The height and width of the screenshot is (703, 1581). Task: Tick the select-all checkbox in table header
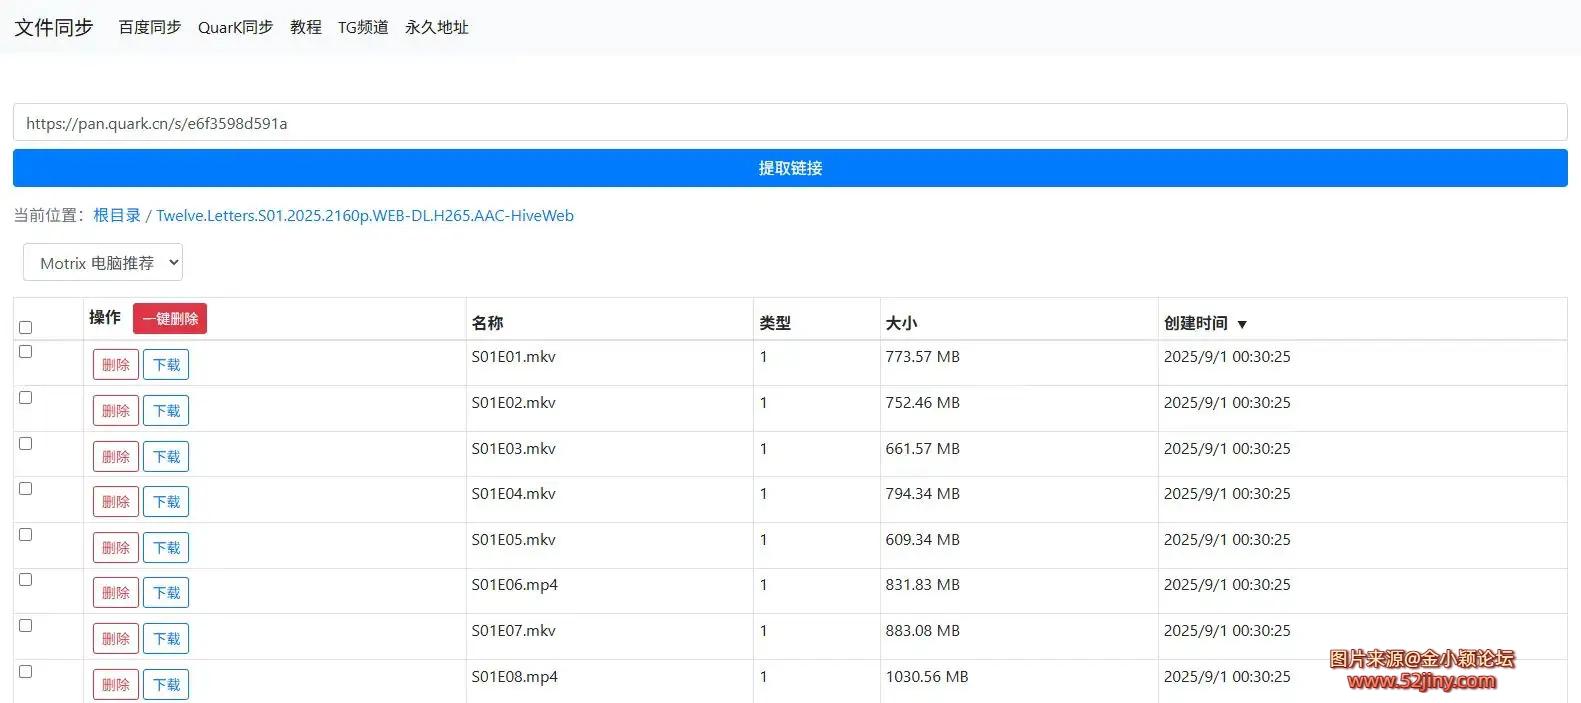click(26, 327)
